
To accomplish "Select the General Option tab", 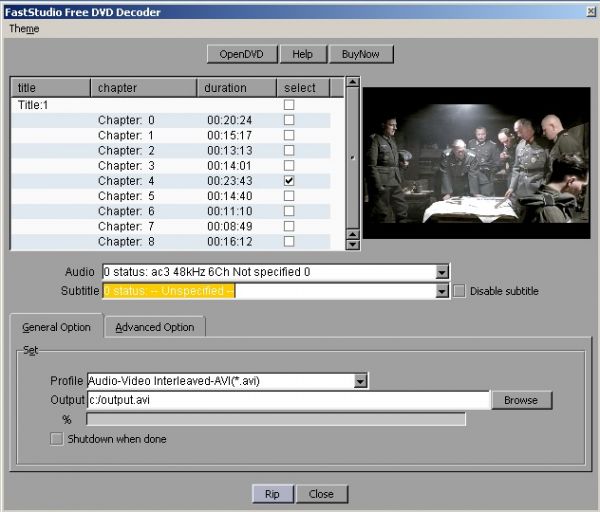I will click(x=56, y=327).
